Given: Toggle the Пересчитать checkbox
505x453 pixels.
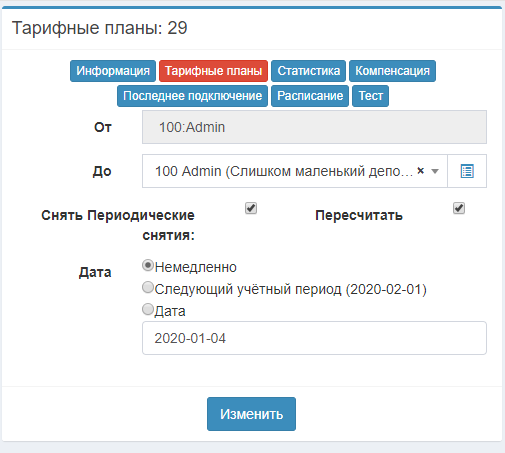Looking at the screenshot, I should [x=459, y=208].
